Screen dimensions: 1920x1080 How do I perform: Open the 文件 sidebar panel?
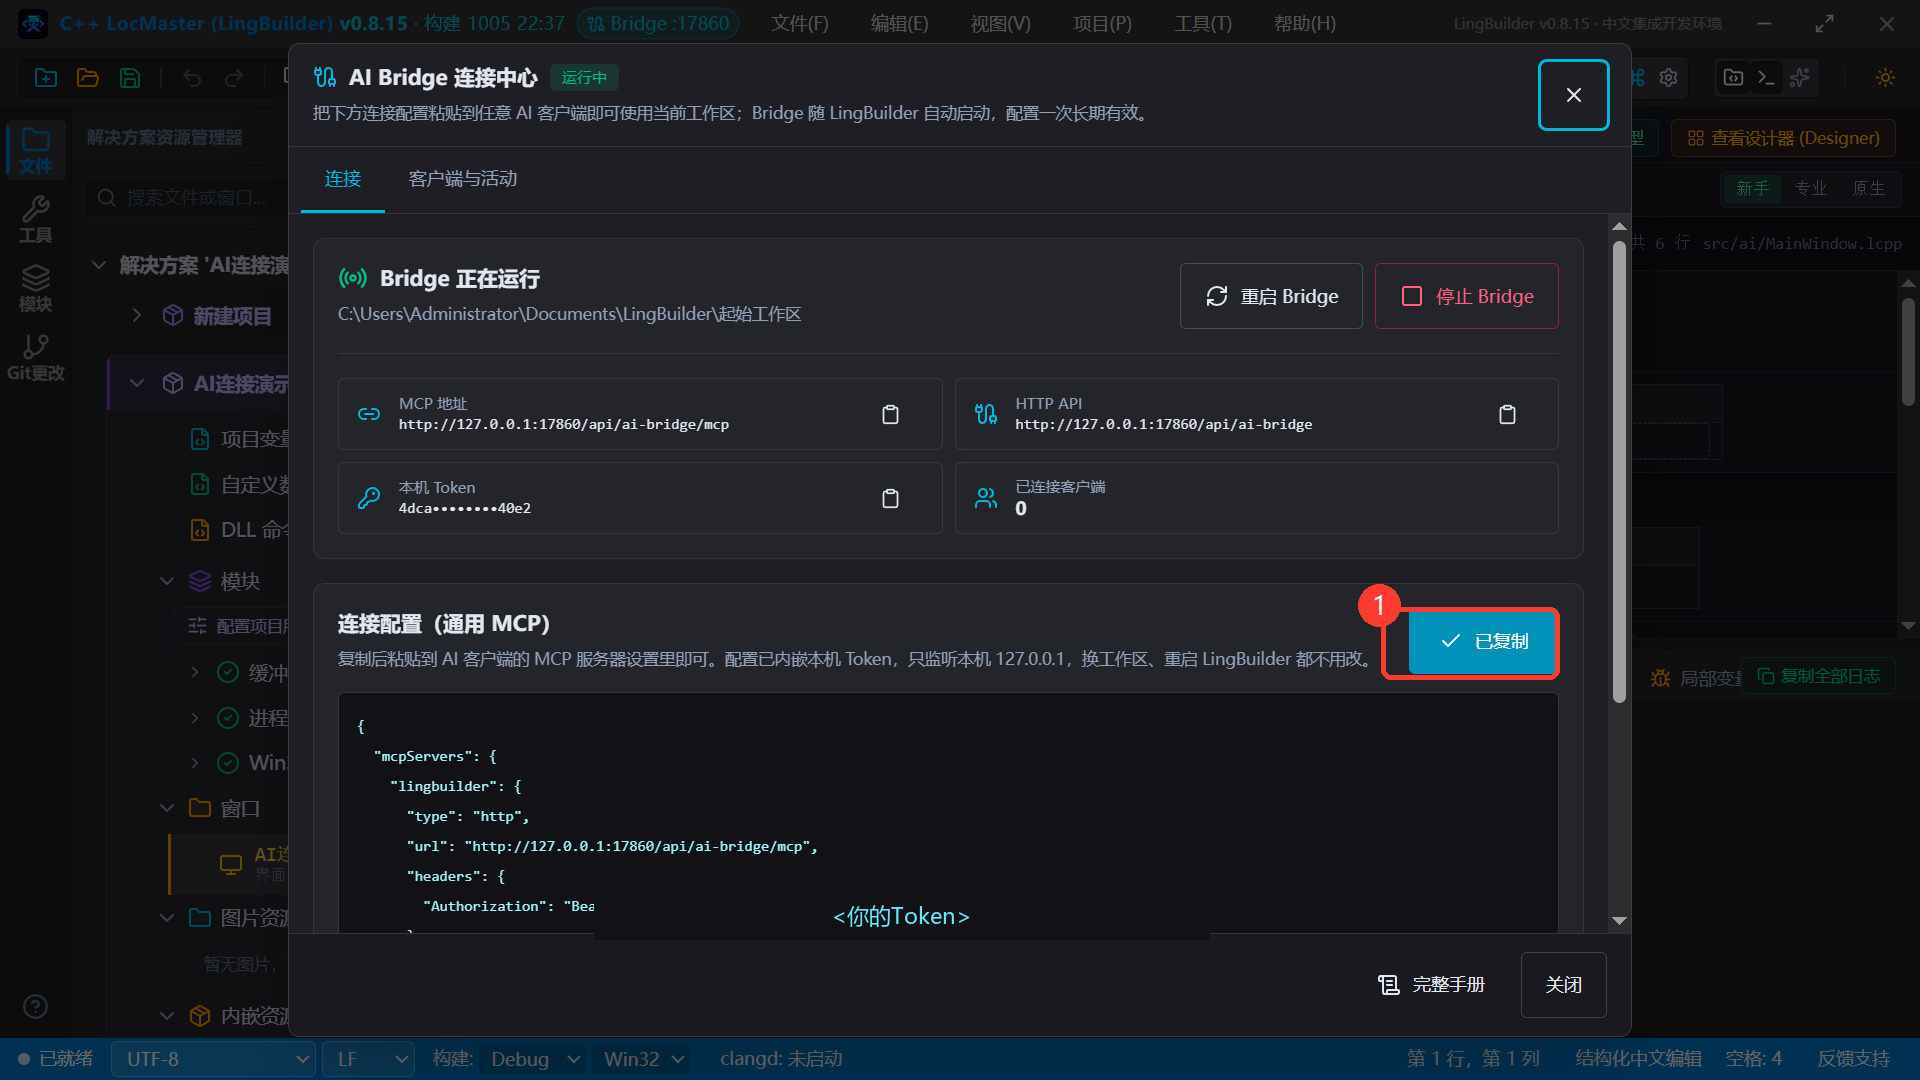36,151
